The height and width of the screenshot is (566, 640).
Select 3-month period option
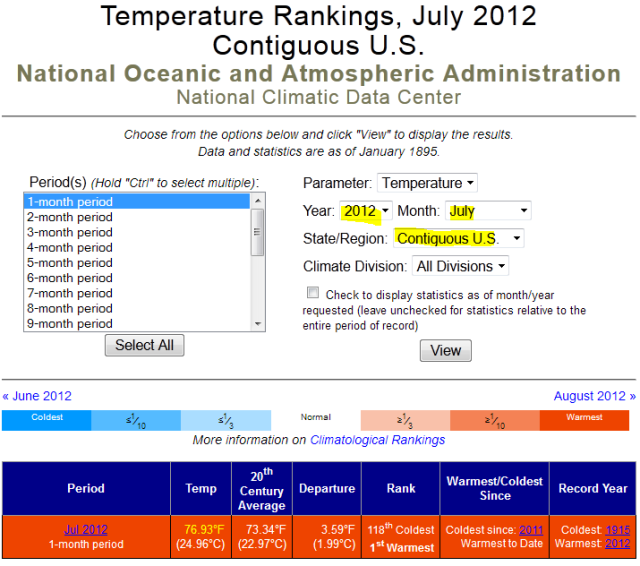pyautogui.click(x=137, y=232)
